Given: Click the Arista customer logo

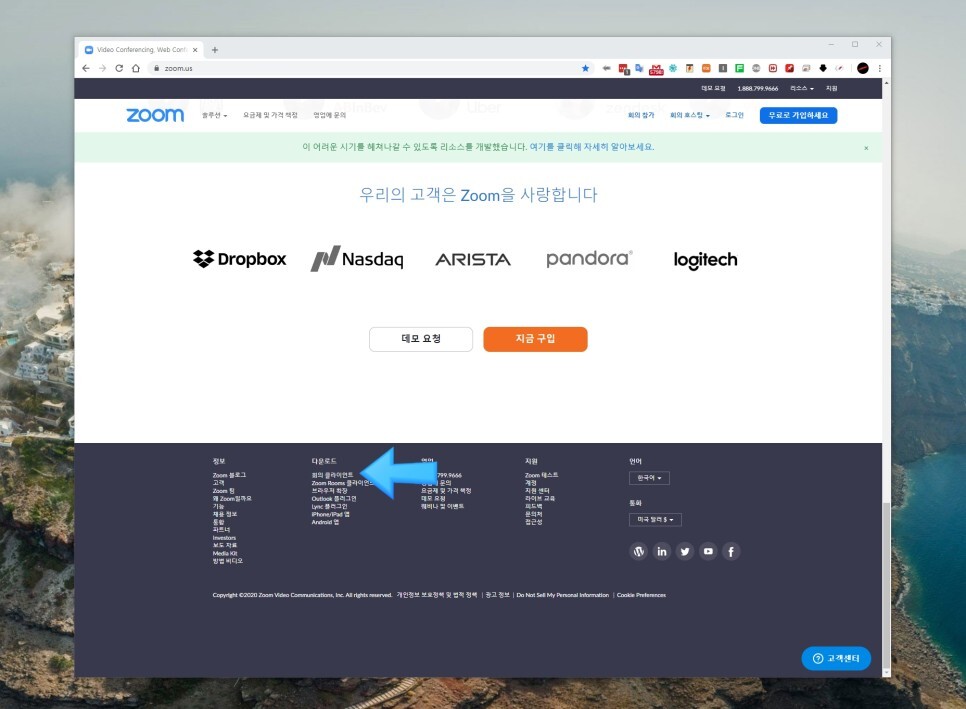Looking at the screenshot, I should coord(473,260).
